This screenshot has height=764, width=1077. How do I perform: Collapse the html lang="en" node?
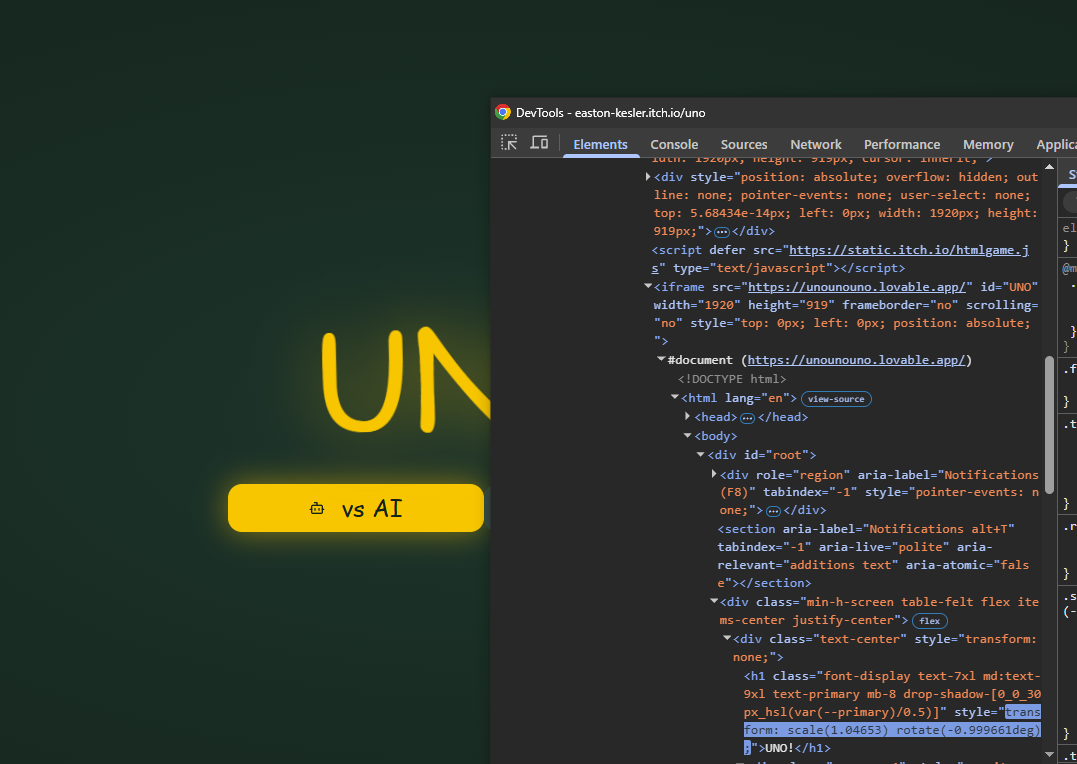[675, 397]
